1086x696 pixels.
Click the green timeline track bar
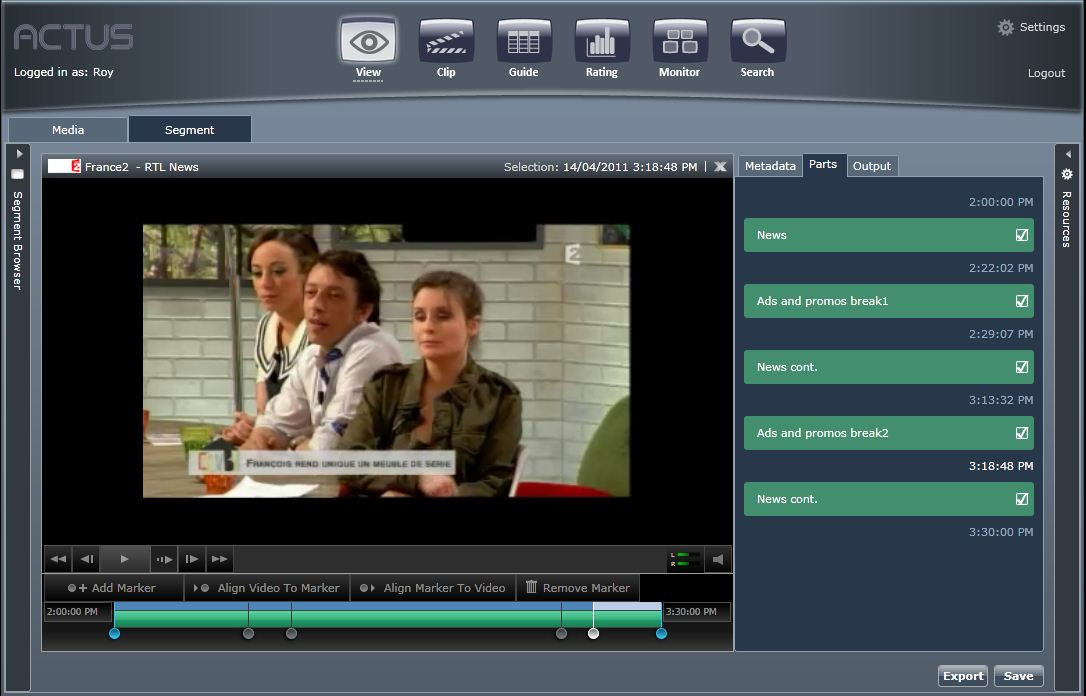point(388,618)
